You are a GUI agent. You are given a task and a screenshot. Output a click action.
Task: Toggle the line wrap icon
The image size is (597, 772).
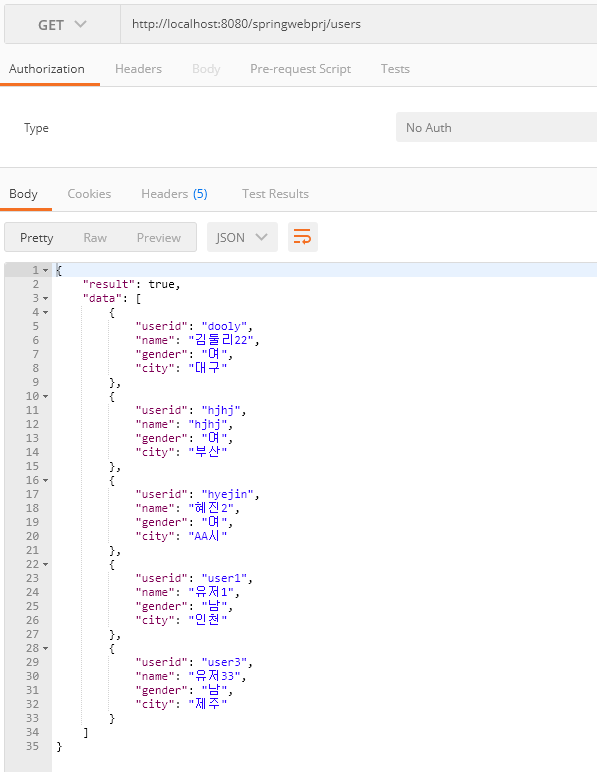[x=303, y=237]
